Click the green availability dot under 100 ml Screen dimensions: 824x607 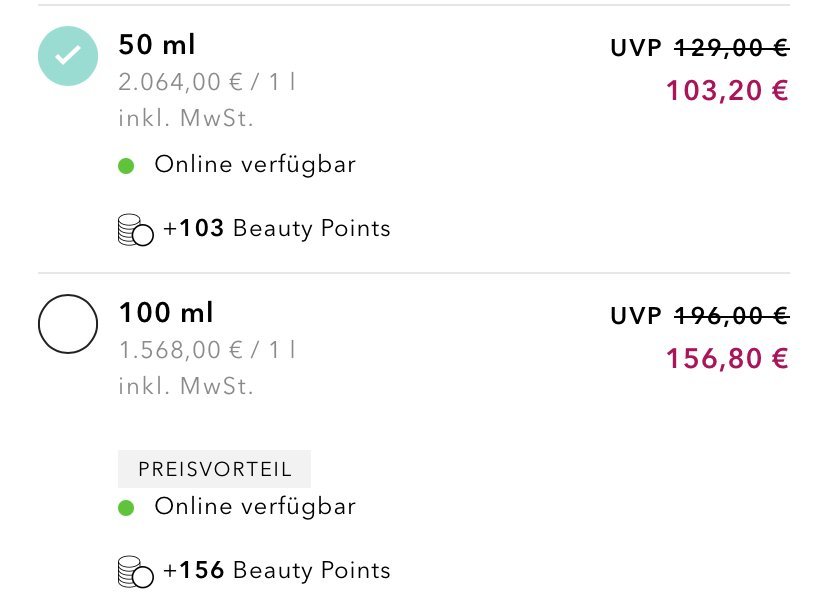(x=126, y=508)
